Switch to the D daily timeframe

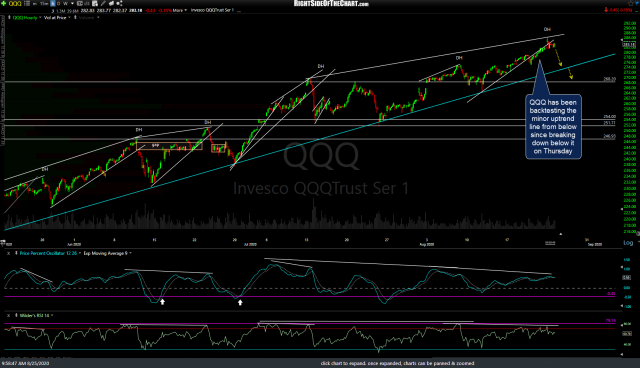point(59,4)
